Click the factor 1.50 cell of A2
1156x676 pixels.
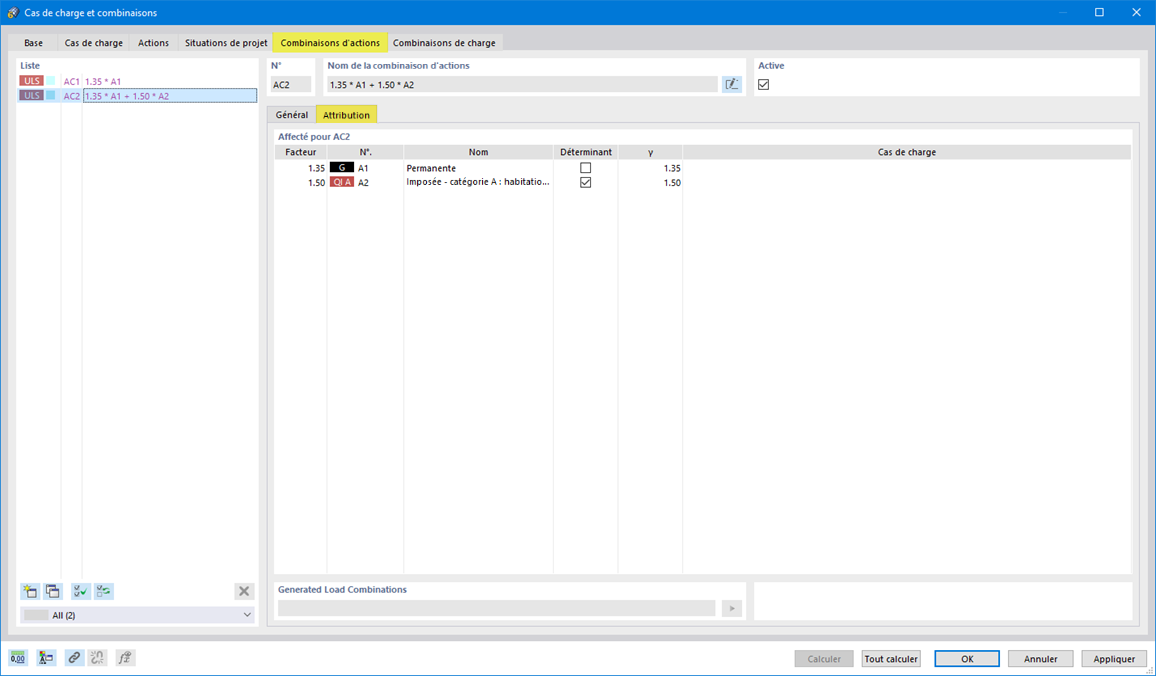[x=301, y=182]
